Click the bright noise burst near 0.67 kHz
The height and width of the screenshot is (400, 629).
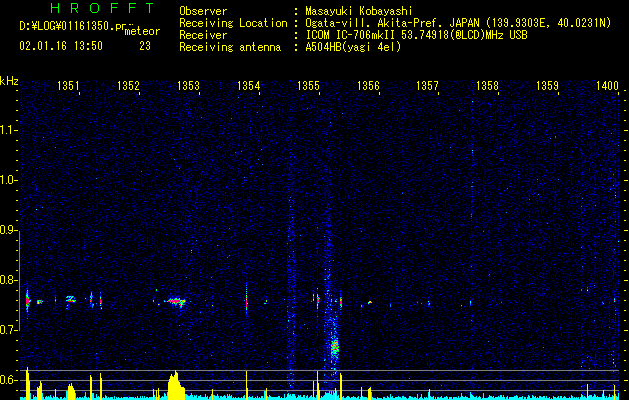pyautogui.click(x=335, y=347)
